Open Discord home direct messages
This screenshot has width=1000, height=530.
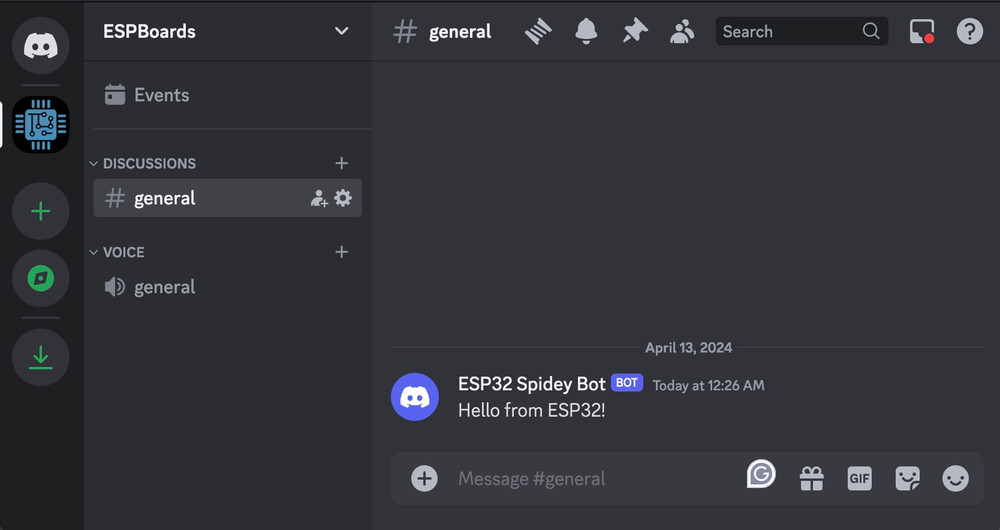coord(41,46)
